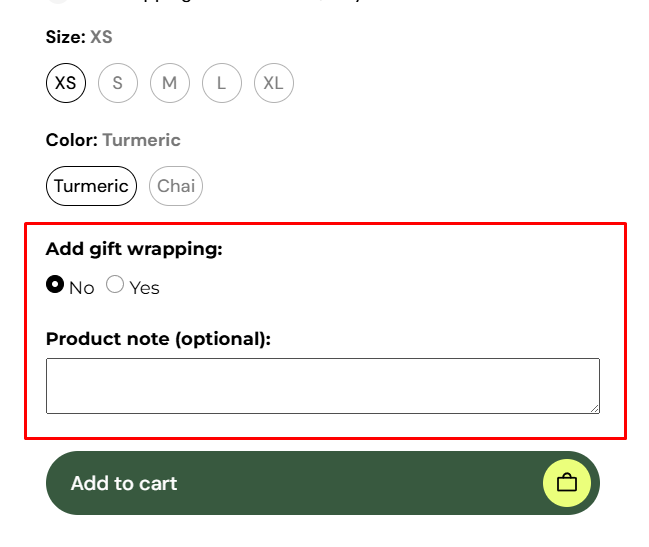Click the 'Size:' label text
Viewport: 649px width, 547px height.
tap(65, 37)
